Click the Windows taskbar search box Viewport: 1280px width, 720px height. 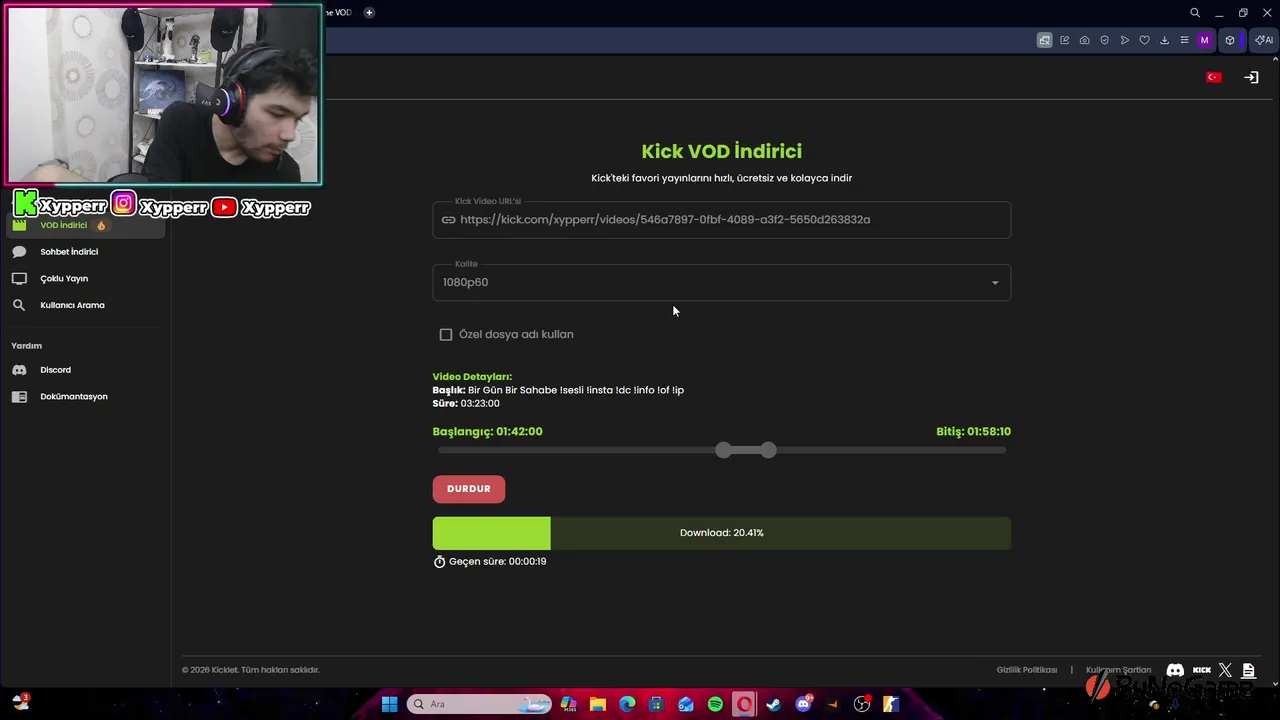pos(479,704)
